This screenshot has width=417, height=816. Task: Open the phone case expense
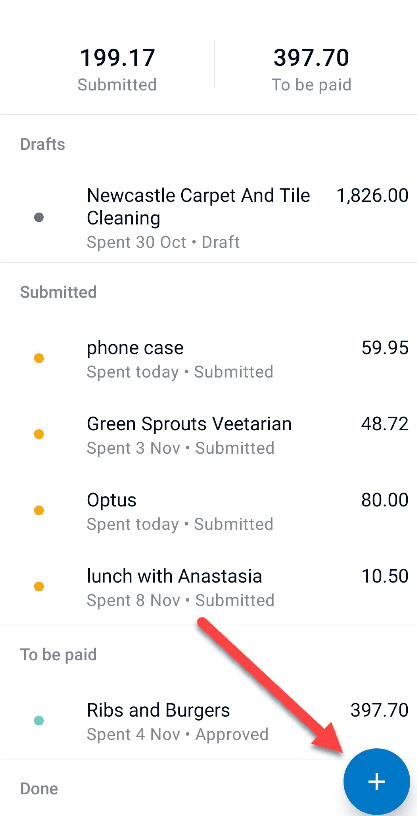click(x=208, y=359)
